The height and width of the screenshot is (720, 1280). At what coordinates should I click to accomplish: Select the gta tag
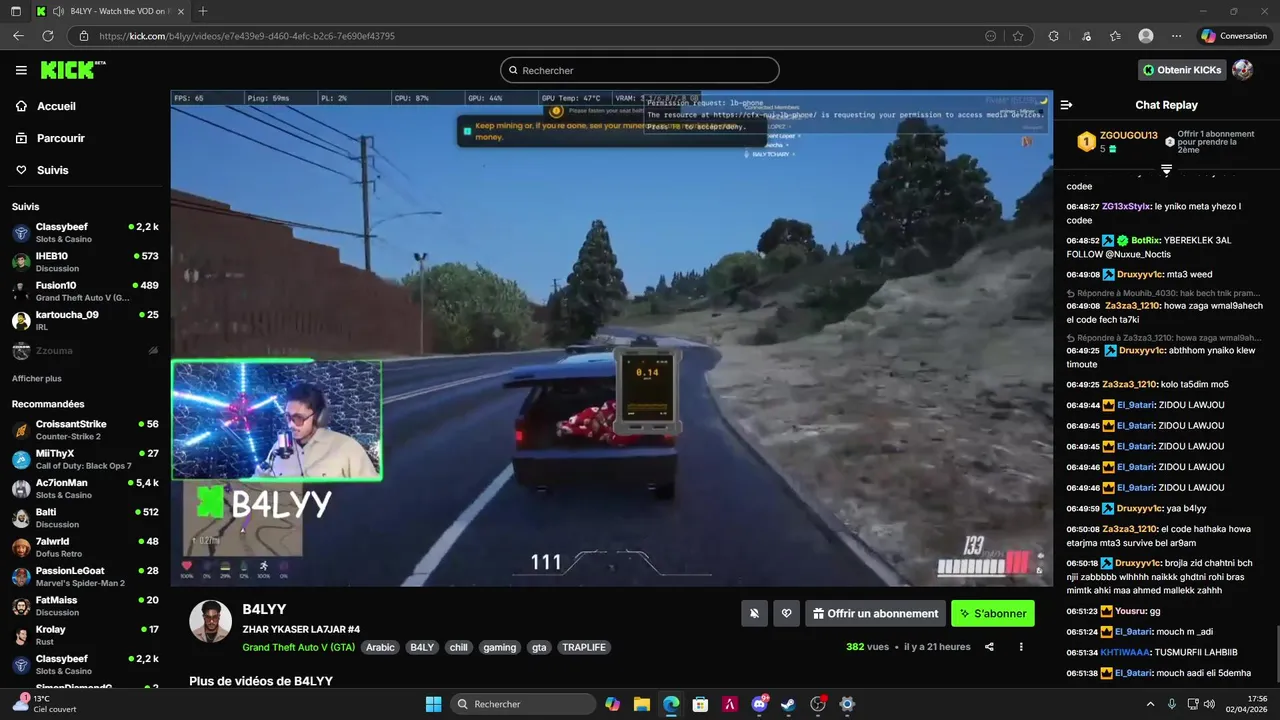[x=539, y=647]
